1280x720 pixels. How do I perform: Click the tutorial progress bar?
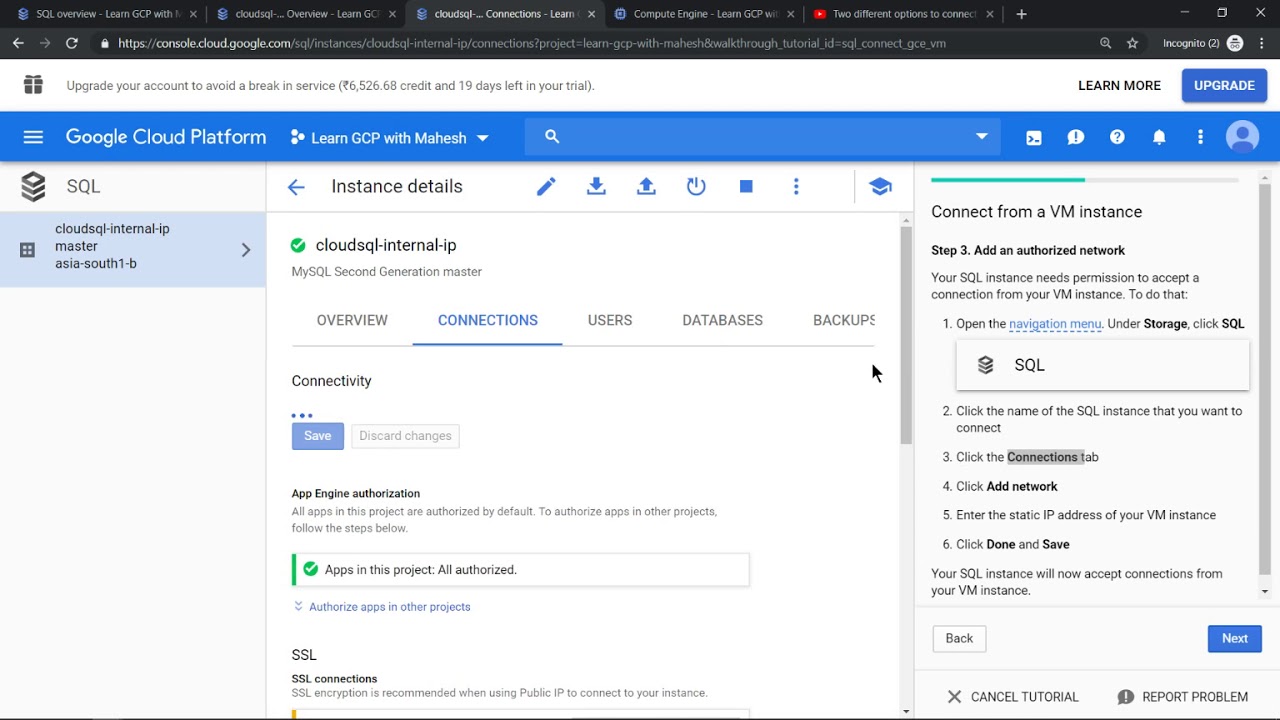click(x=1085, y=180)
